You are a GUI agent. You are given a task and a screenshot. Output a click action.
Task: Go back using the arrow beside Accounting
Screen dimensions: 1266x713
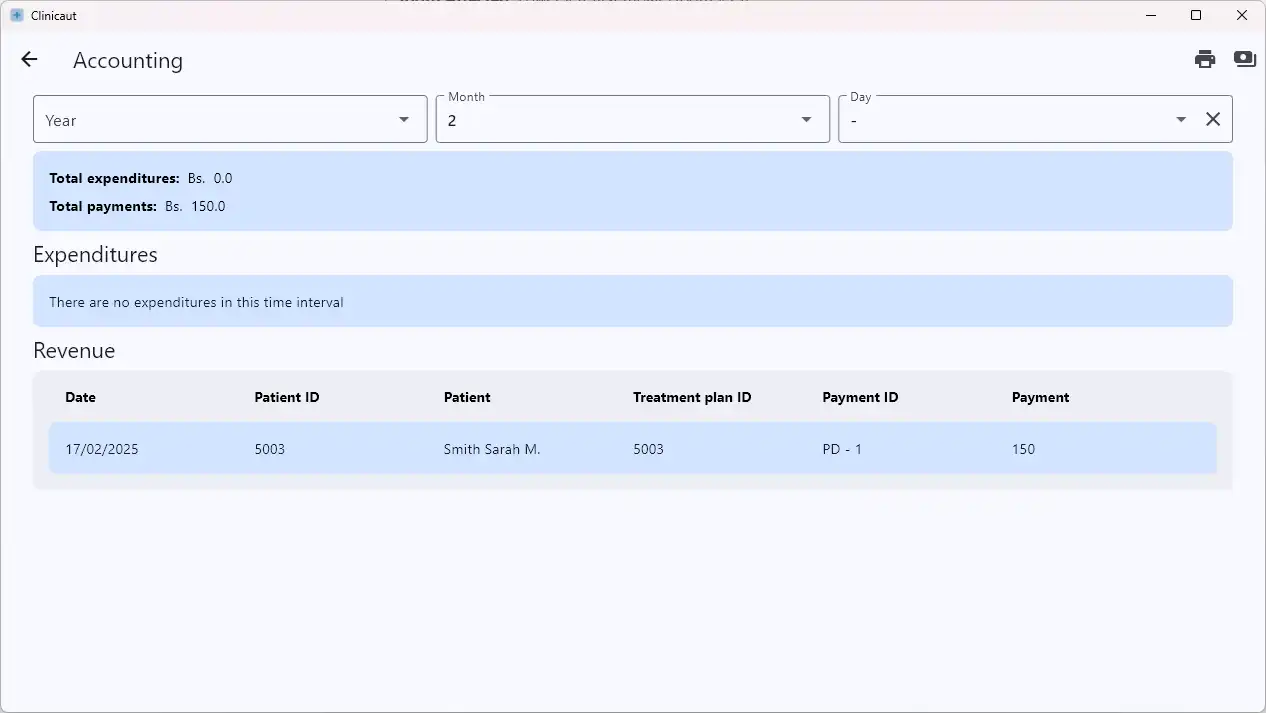click(29, 60)
